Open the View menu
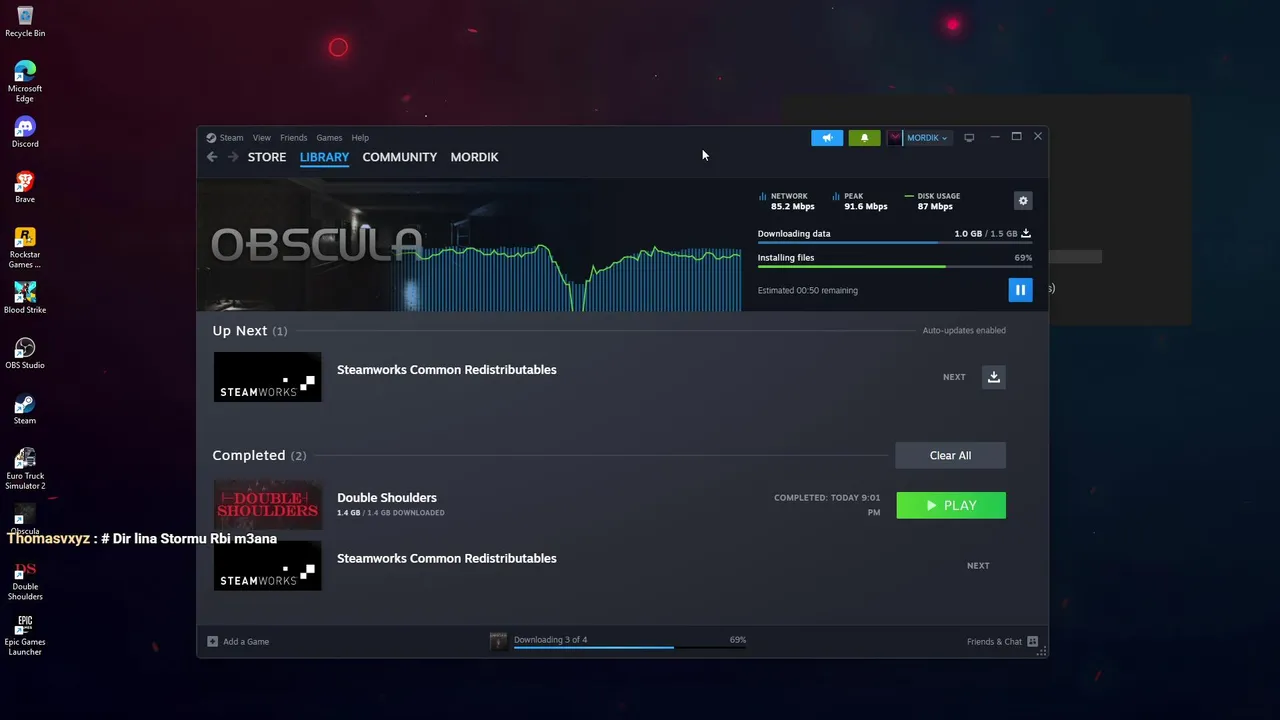 pos(262,138)
